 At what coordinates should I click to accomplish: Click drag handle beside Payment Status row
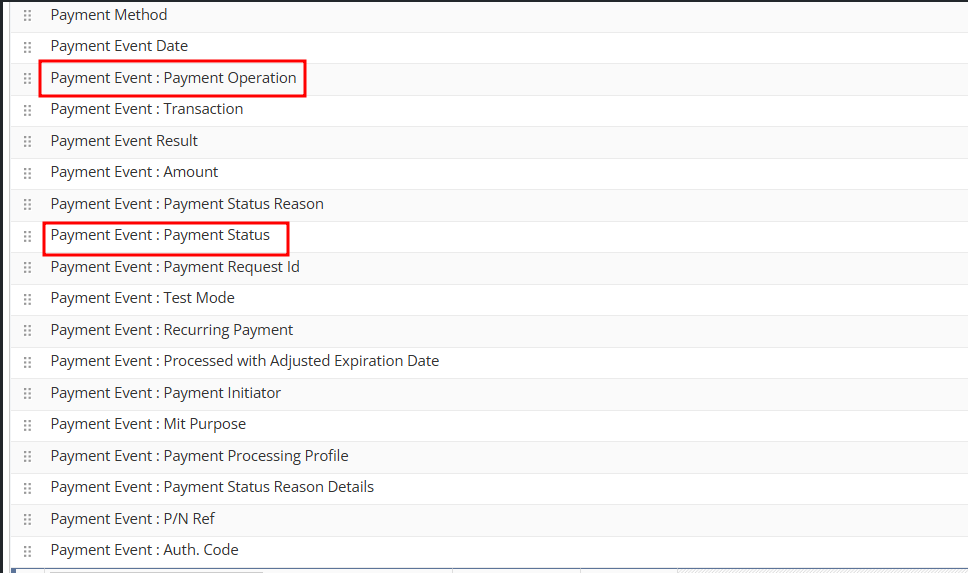click(28, 236)
